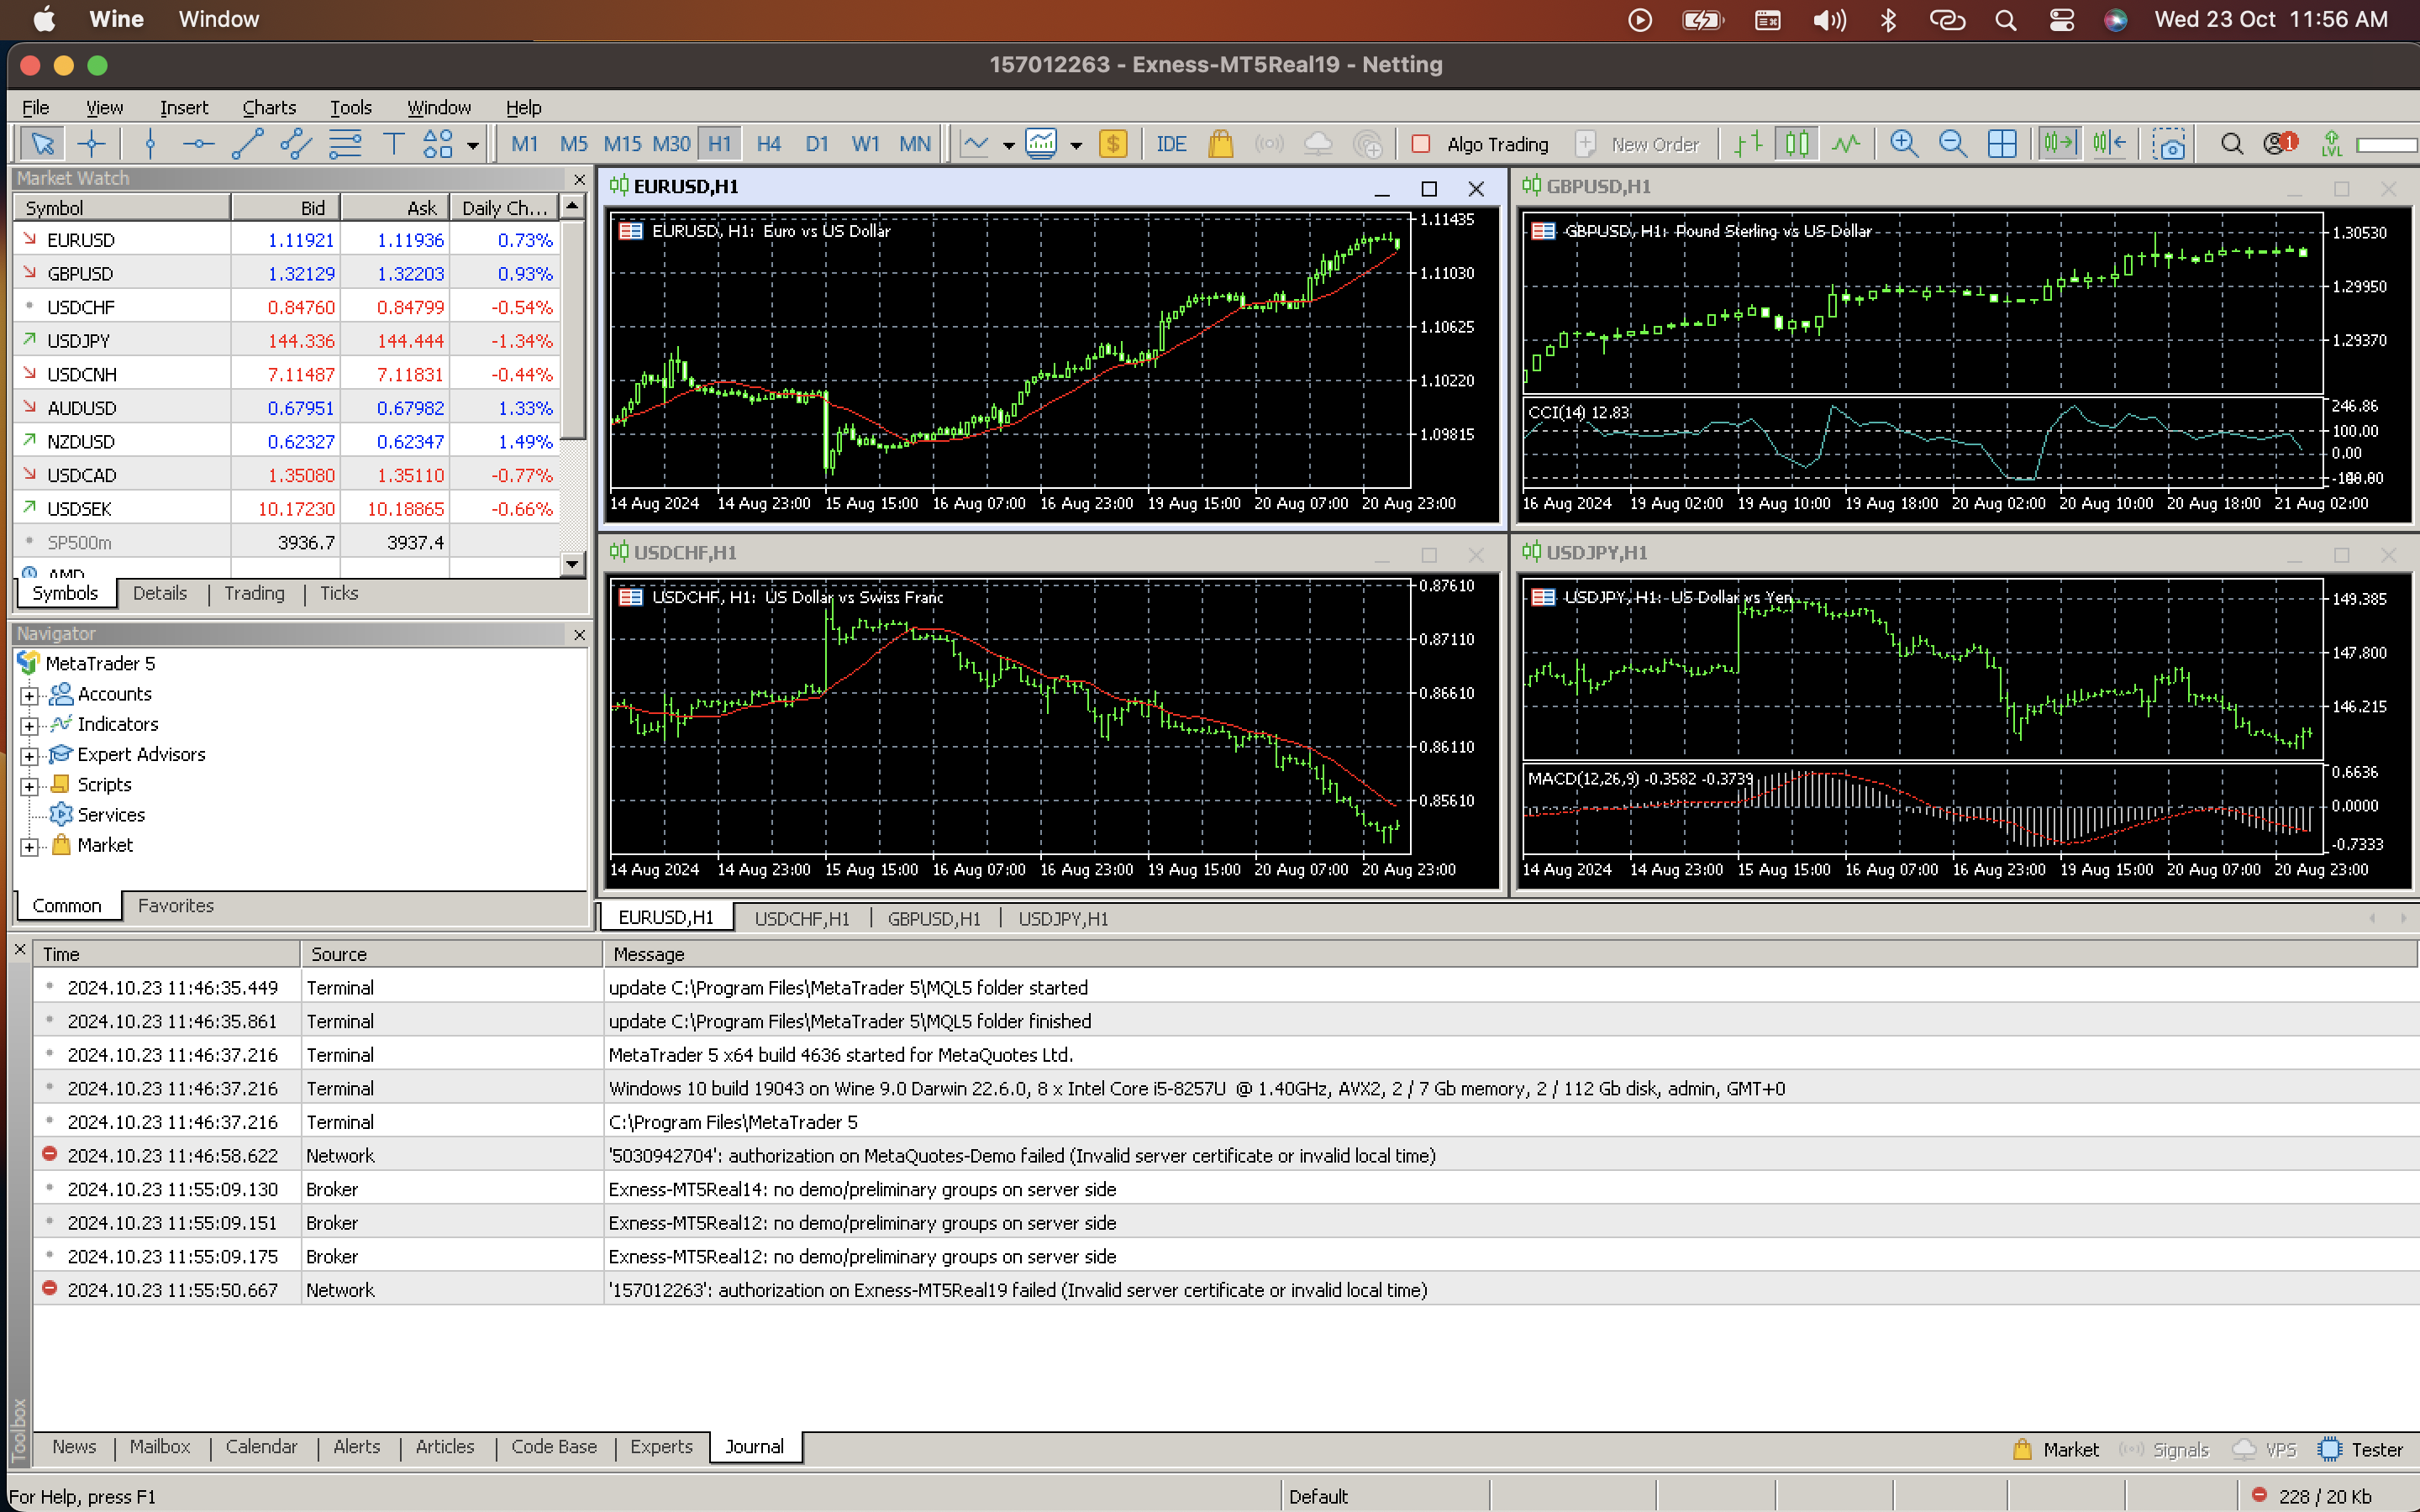Click the LVL green arrow icon
This screenshot has height=1512, width=2420.
click(x=2332, y=144)
